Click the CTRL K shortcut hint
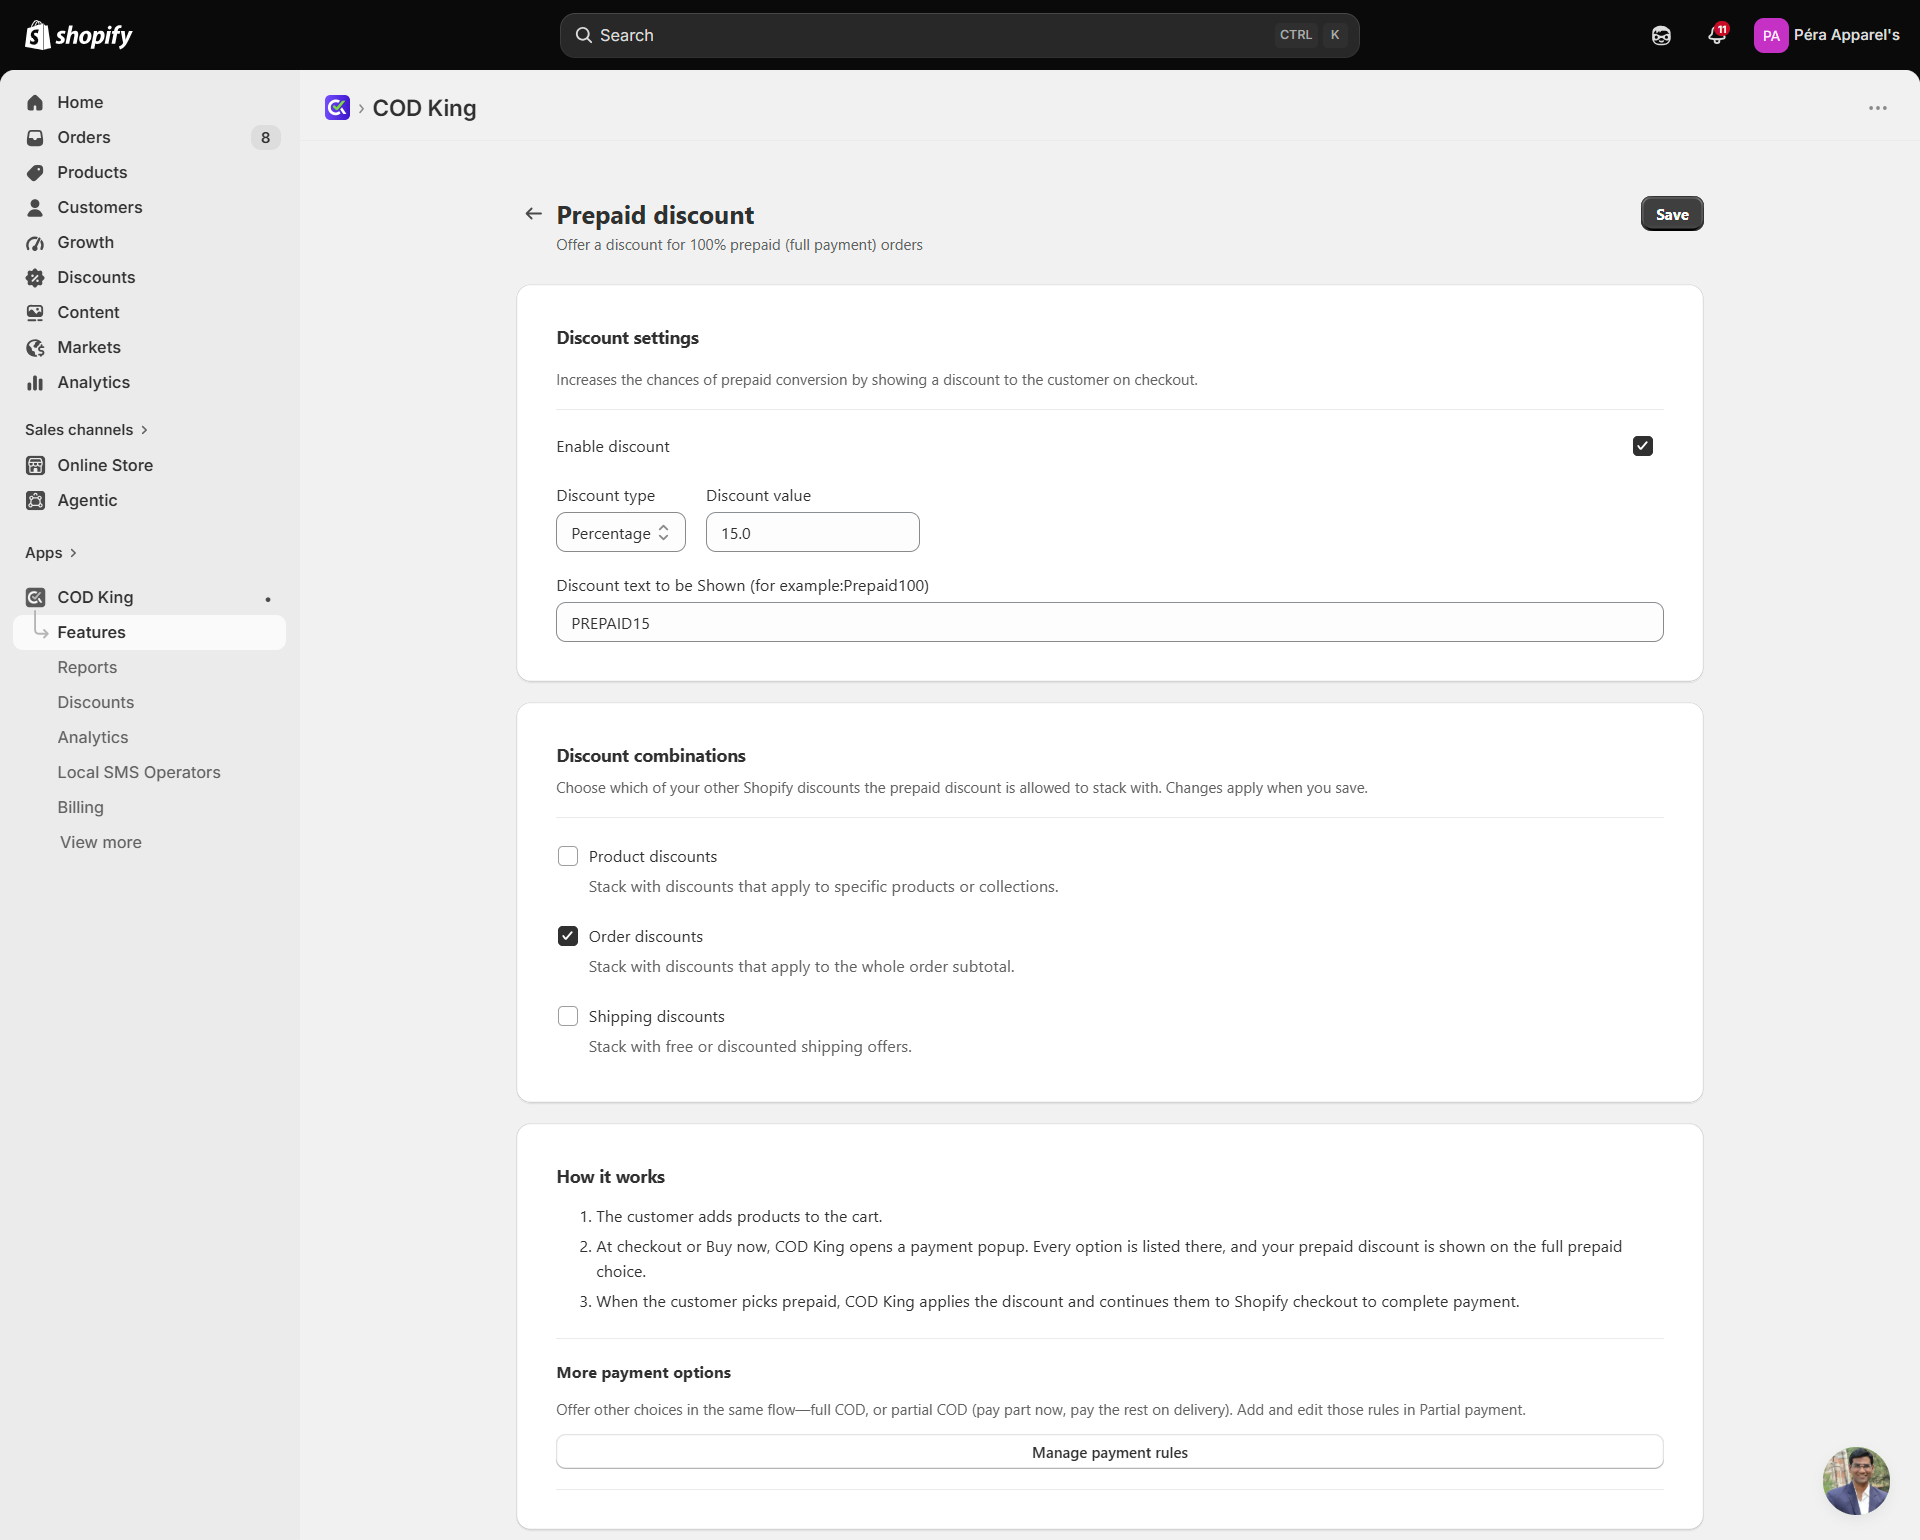 click(1311, 35)
